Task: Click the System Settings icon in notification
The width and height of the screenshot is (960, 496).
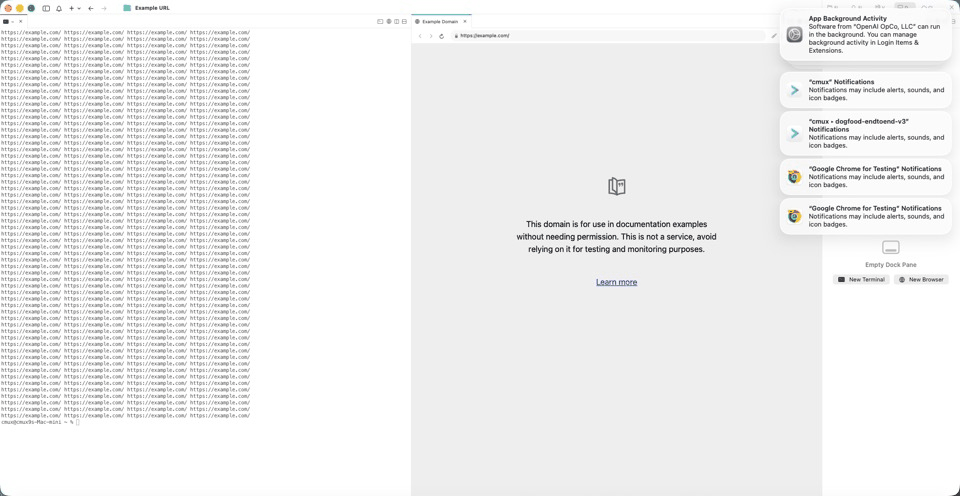Action: pos(795,35)
